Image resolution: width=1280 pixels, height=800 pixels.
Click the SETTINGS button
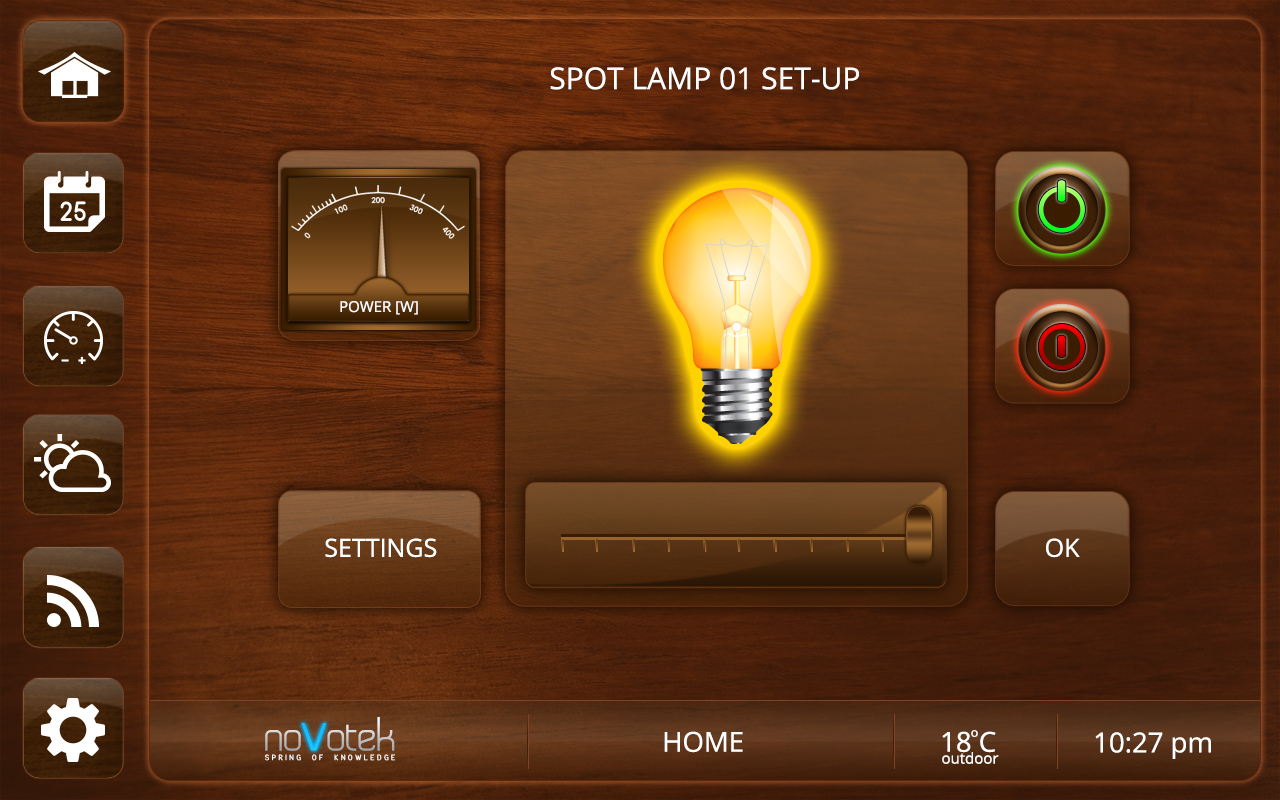pos(380,548)
